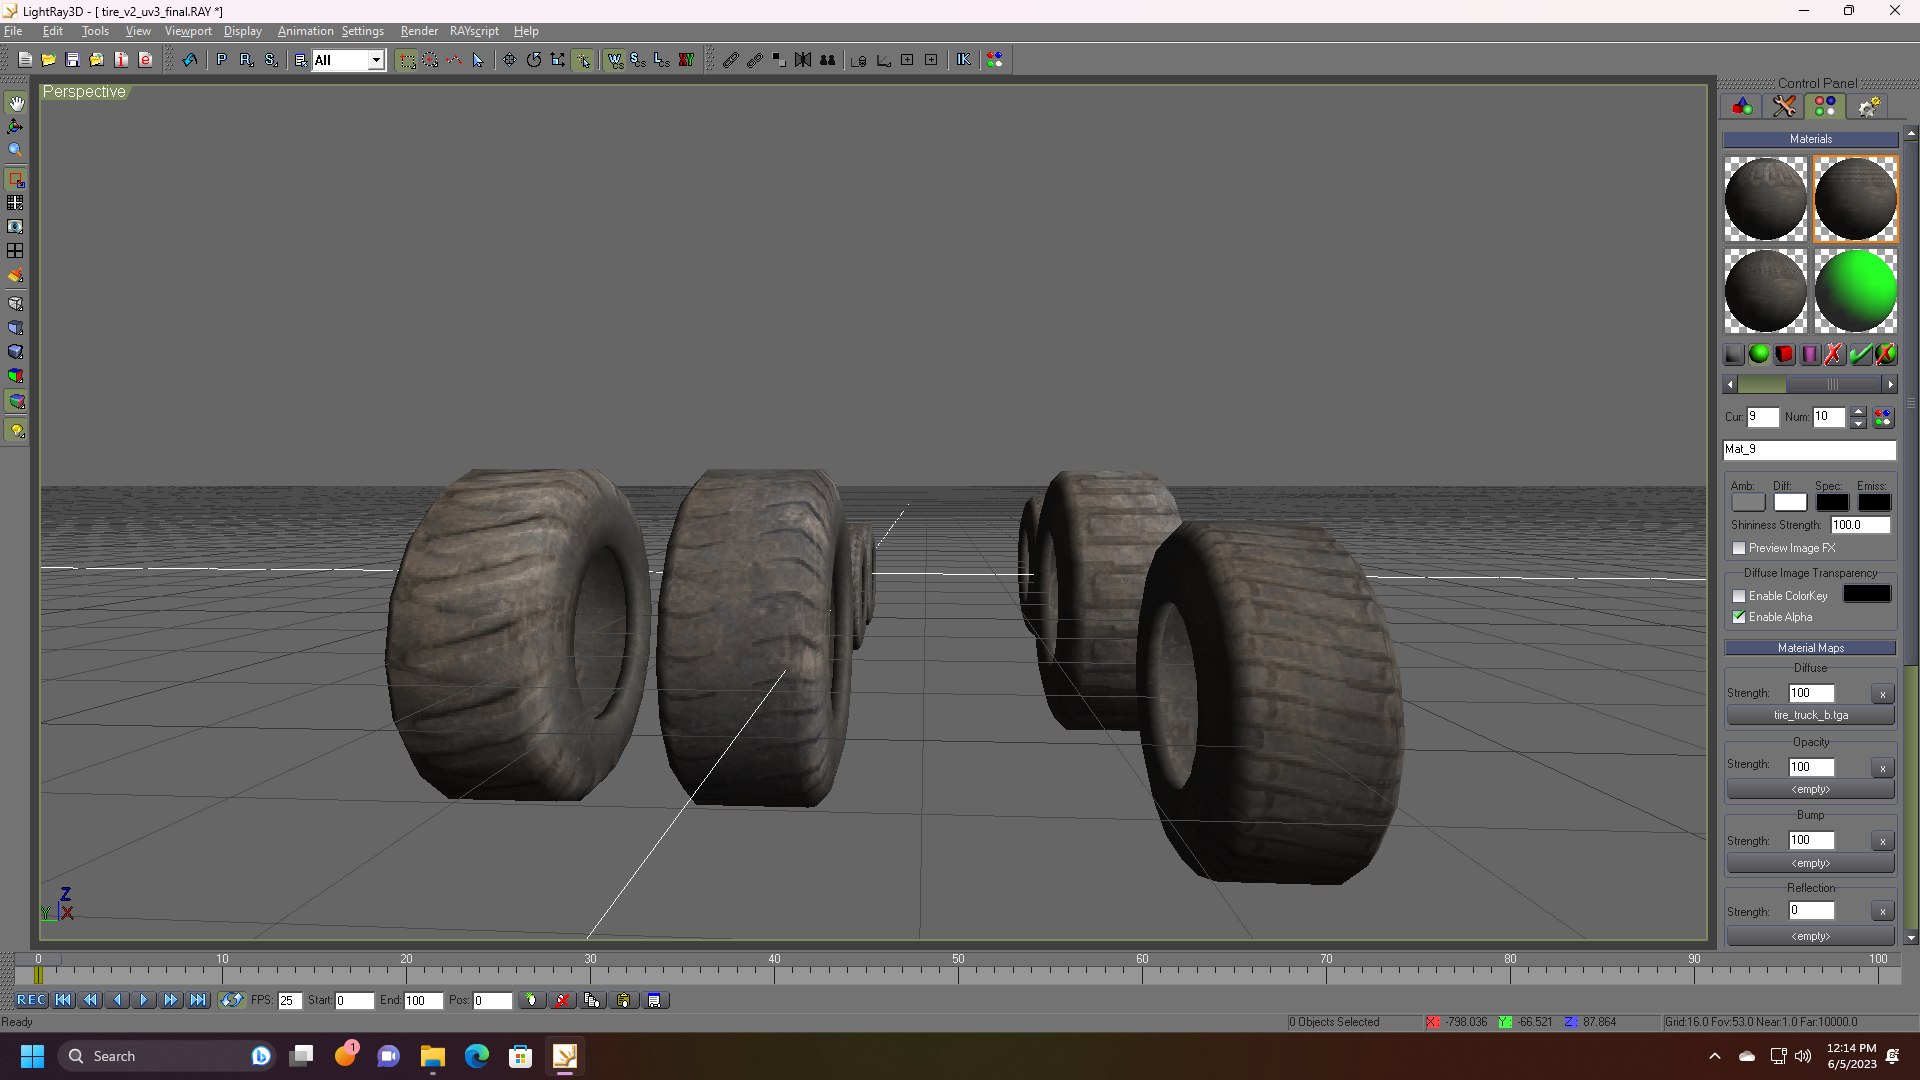Open the Render menu
This screenshot has width=1920, height=1080.
pyautogui.click(x=419, y=31)
